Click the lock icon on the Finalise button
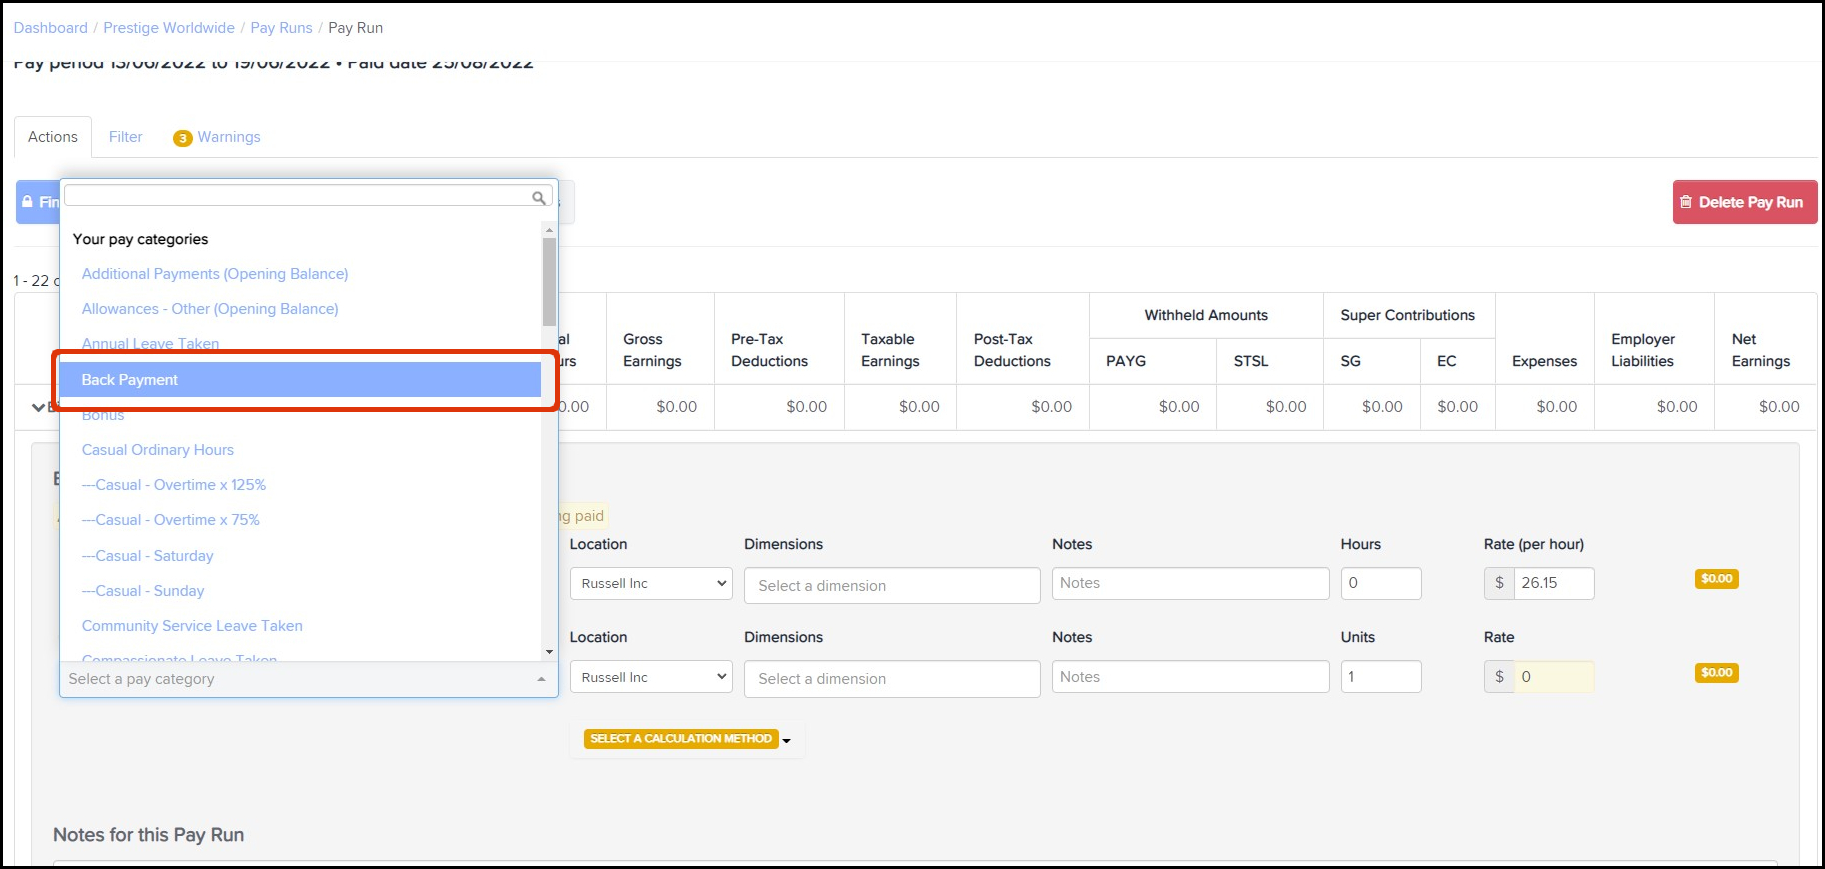The height and width of the screenshot is (869, 1825). [28, 202]
